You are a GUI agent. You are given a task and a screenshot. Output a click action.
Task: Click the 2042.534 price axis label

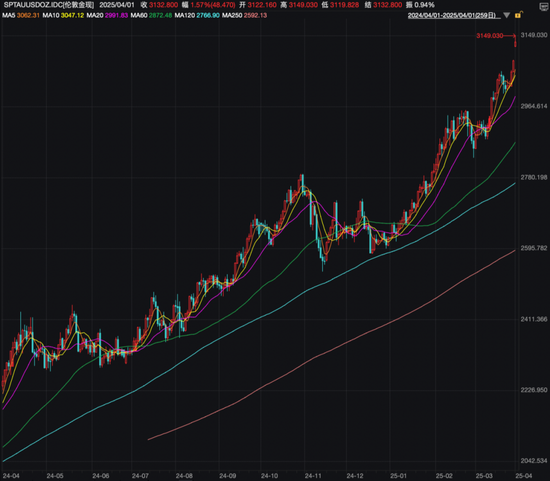(x=534, y=460)
